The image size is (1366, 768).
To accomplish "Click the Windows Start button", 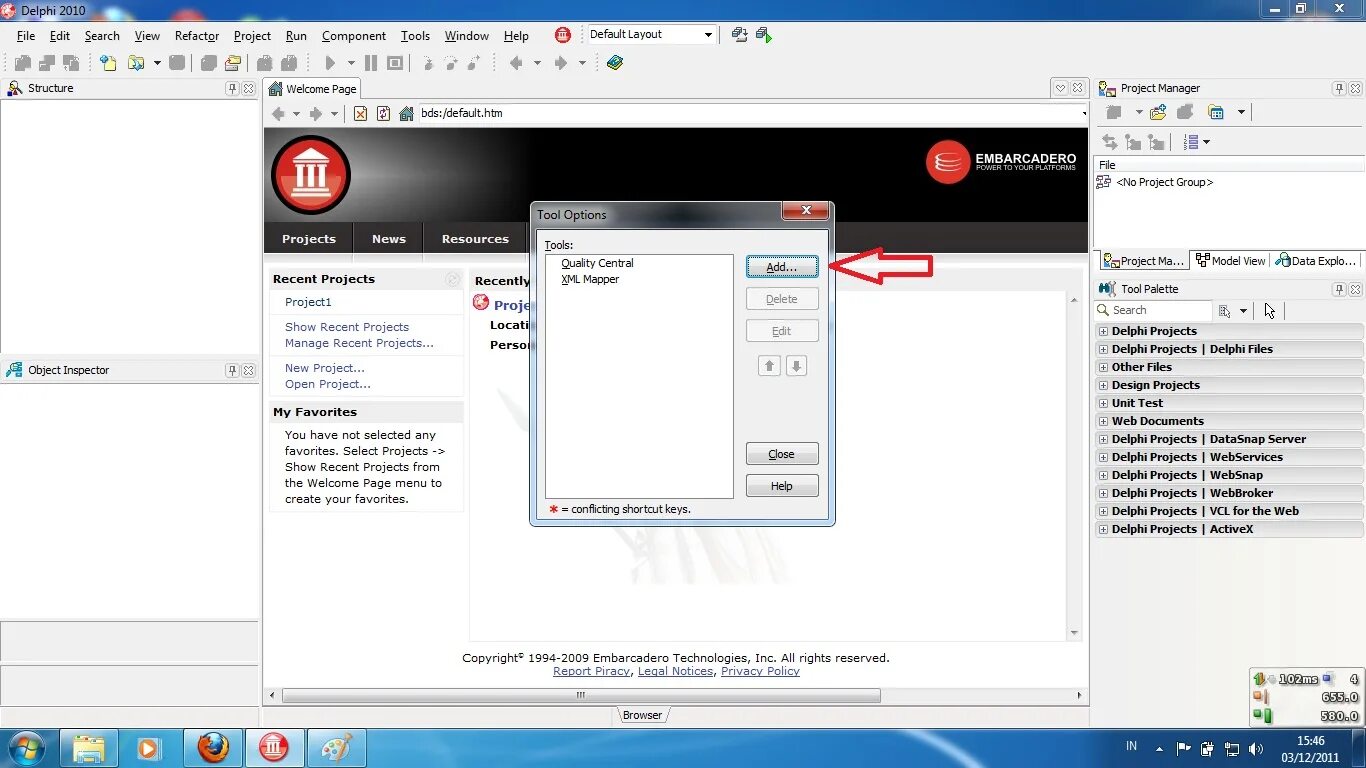I will (26, 747).
